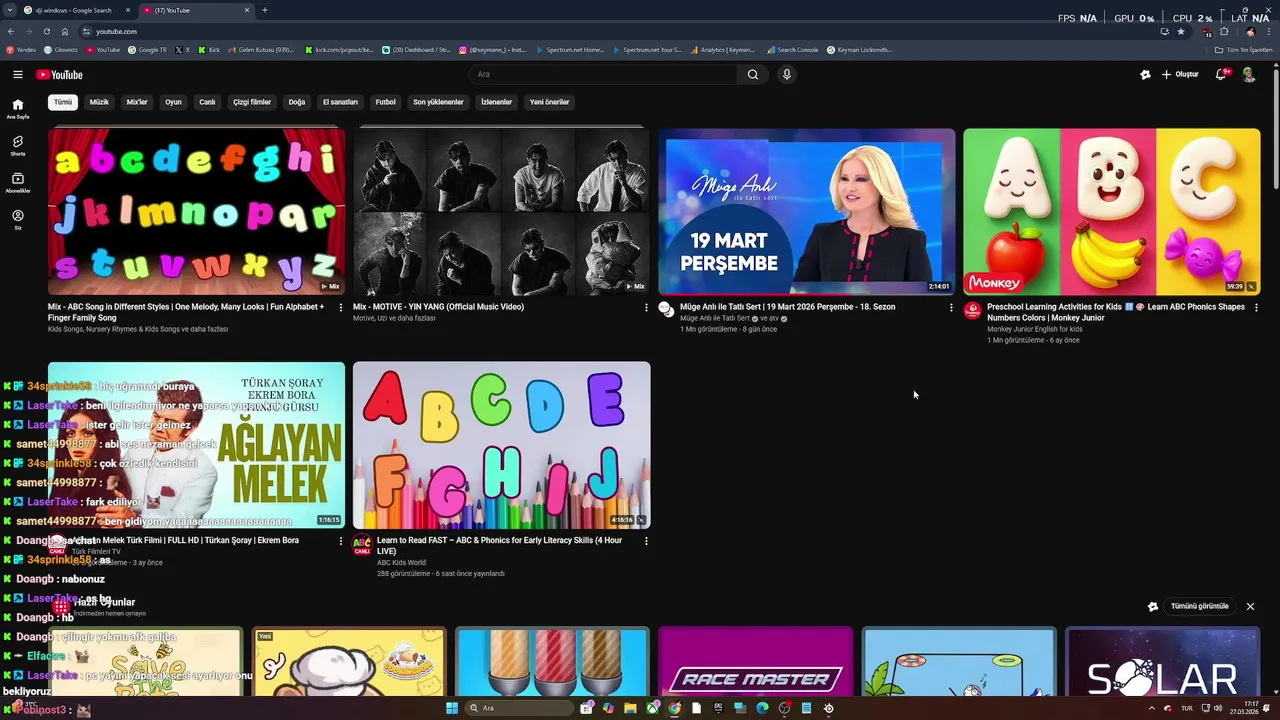The image size is (1280, 720).
Task: Click the Monkey Junior English for kids link
Action: [x=1034, y=329]
